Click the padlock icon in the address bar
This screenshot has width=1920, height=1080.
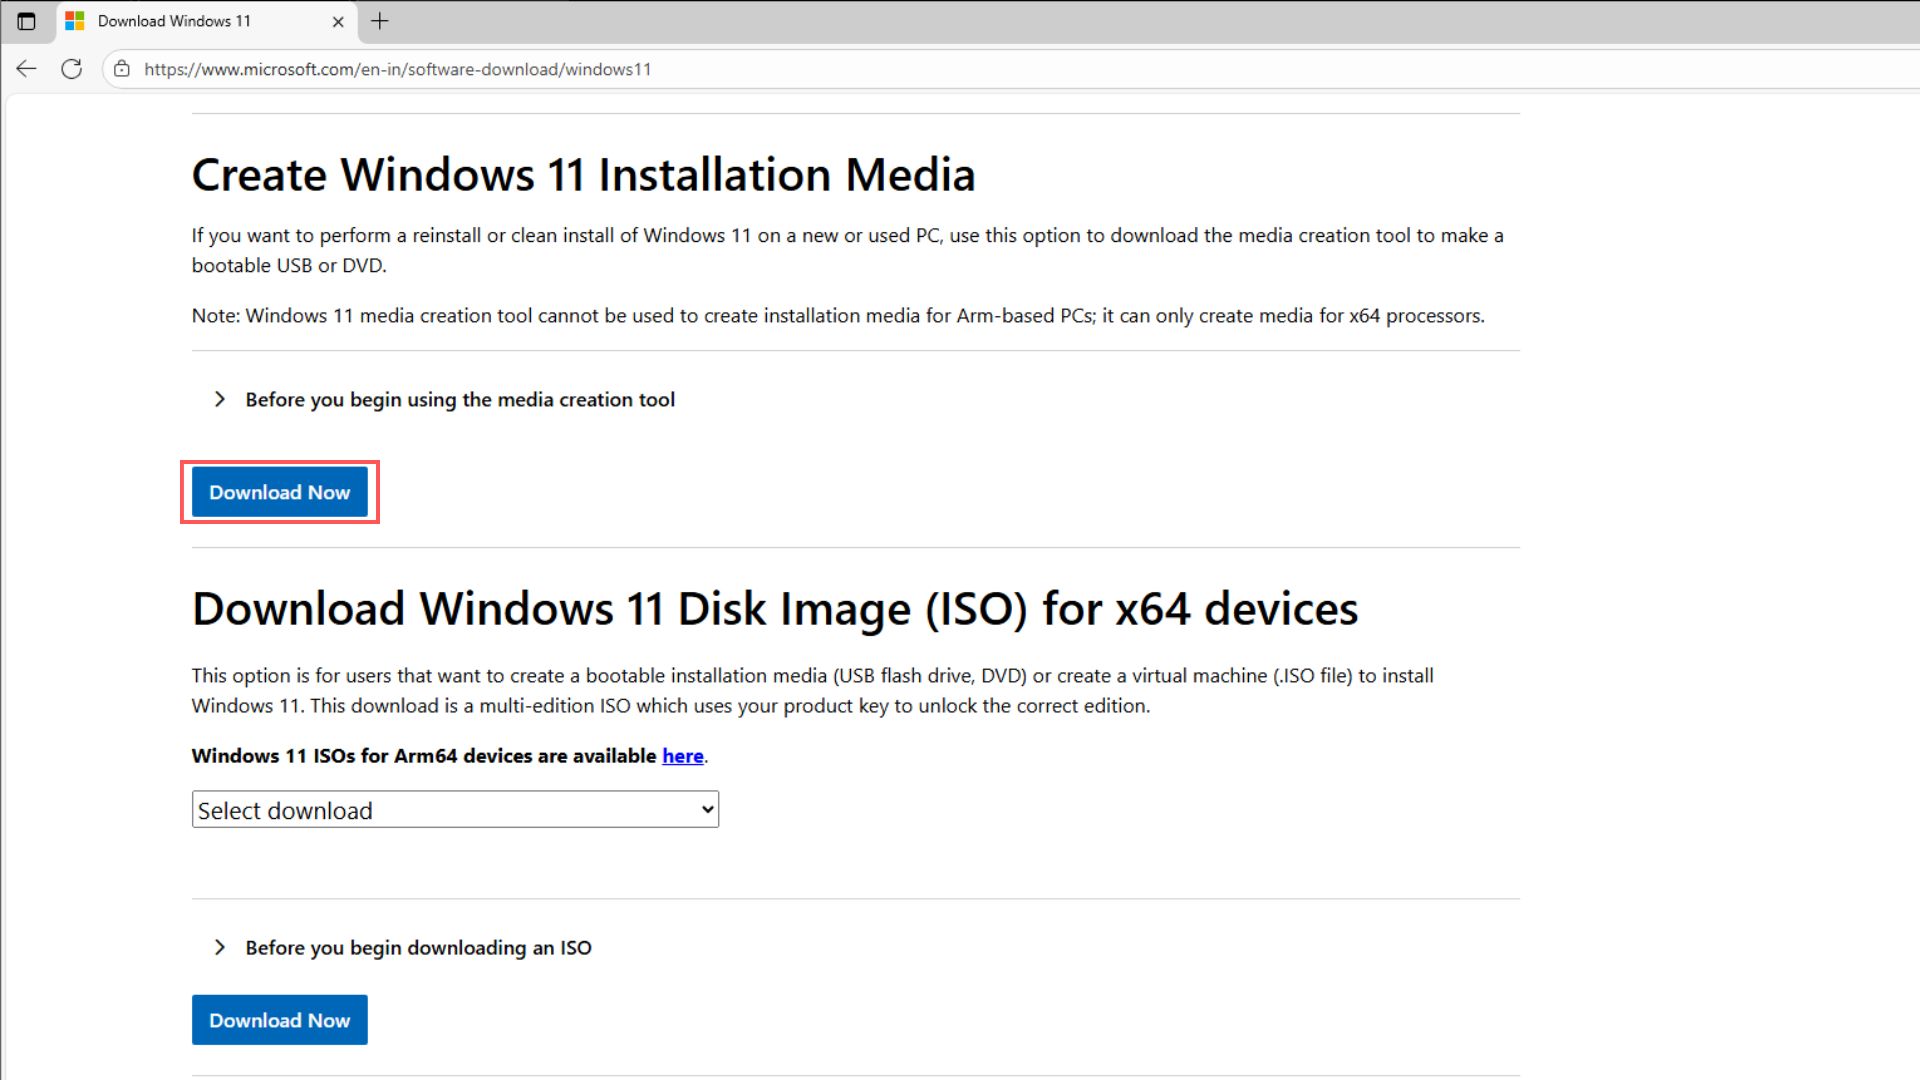(x=121, y=69)
